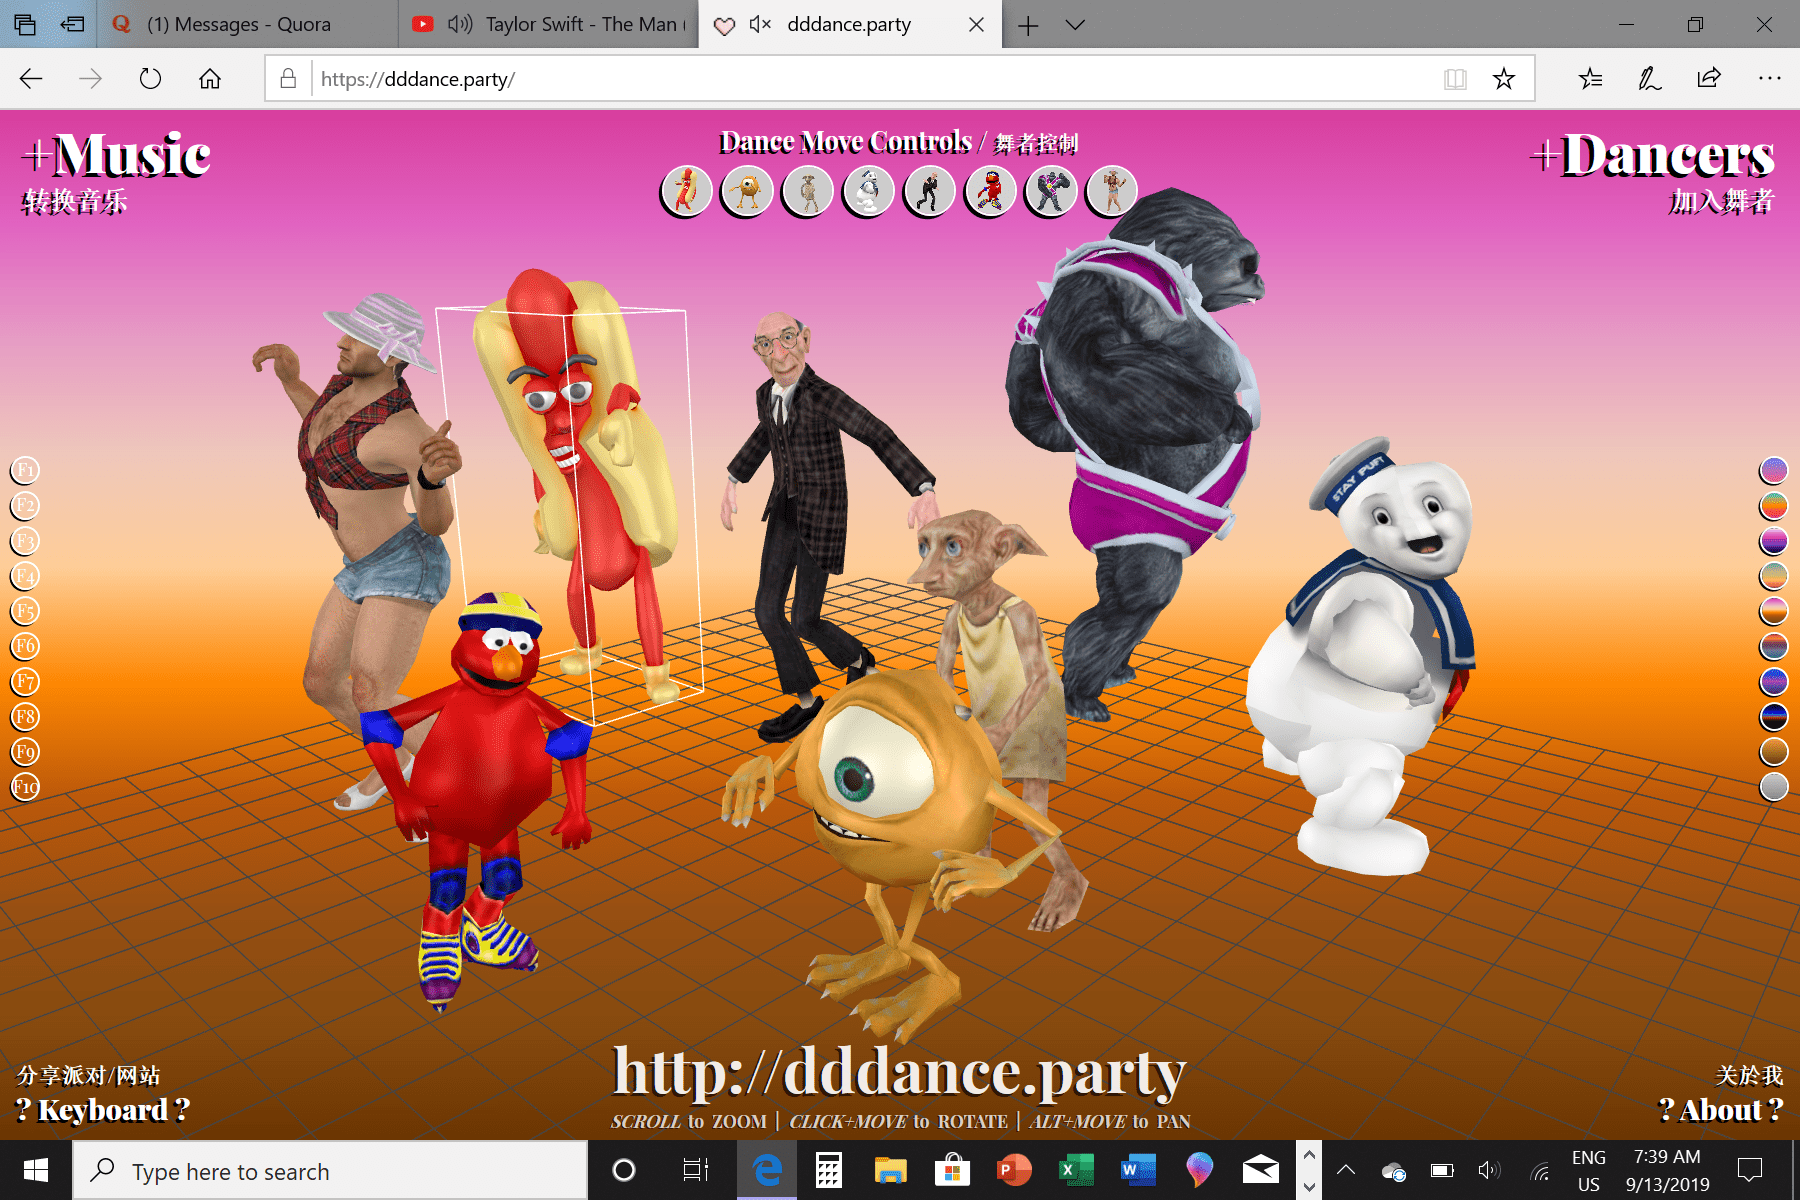Pick the third background gradient swatch

1774,541
